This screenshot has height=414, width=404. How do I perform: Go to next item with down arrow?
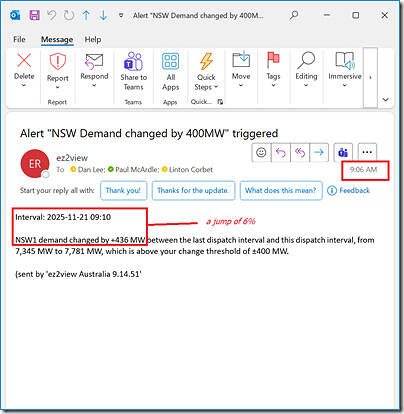point(104,15)
